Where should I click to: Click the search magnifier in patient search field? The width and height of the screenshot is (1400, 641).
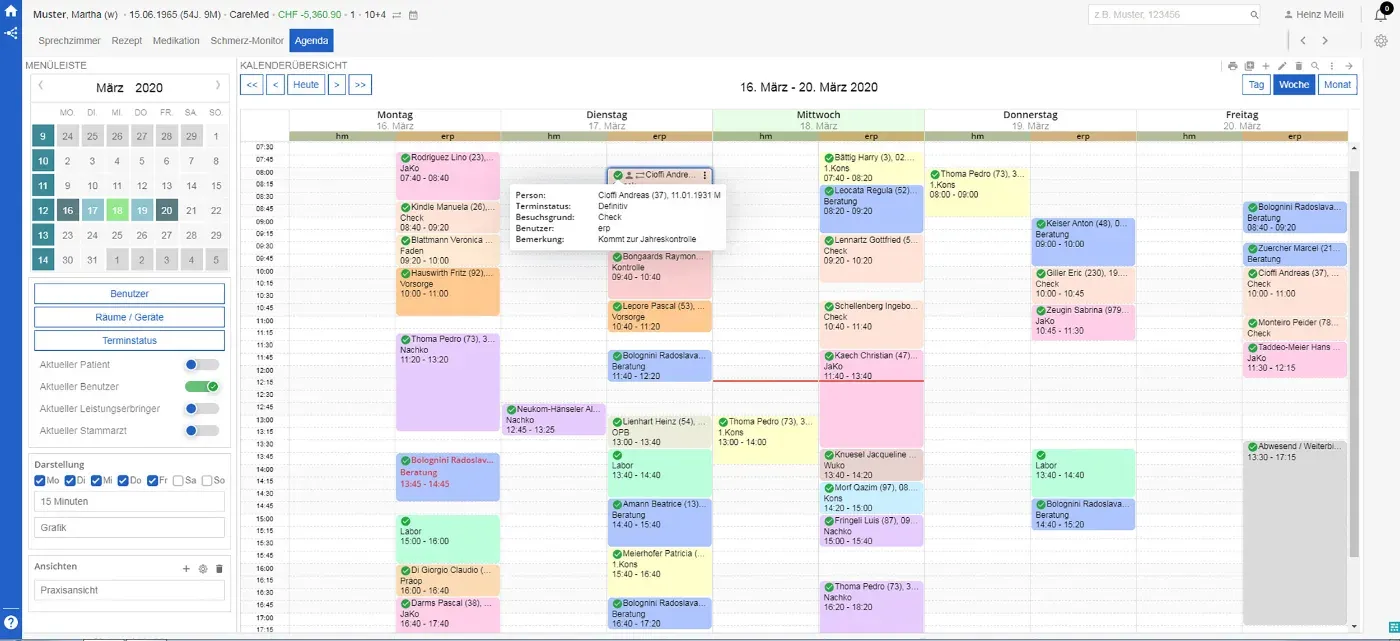pyautogui.click(x=1254, y=15)
